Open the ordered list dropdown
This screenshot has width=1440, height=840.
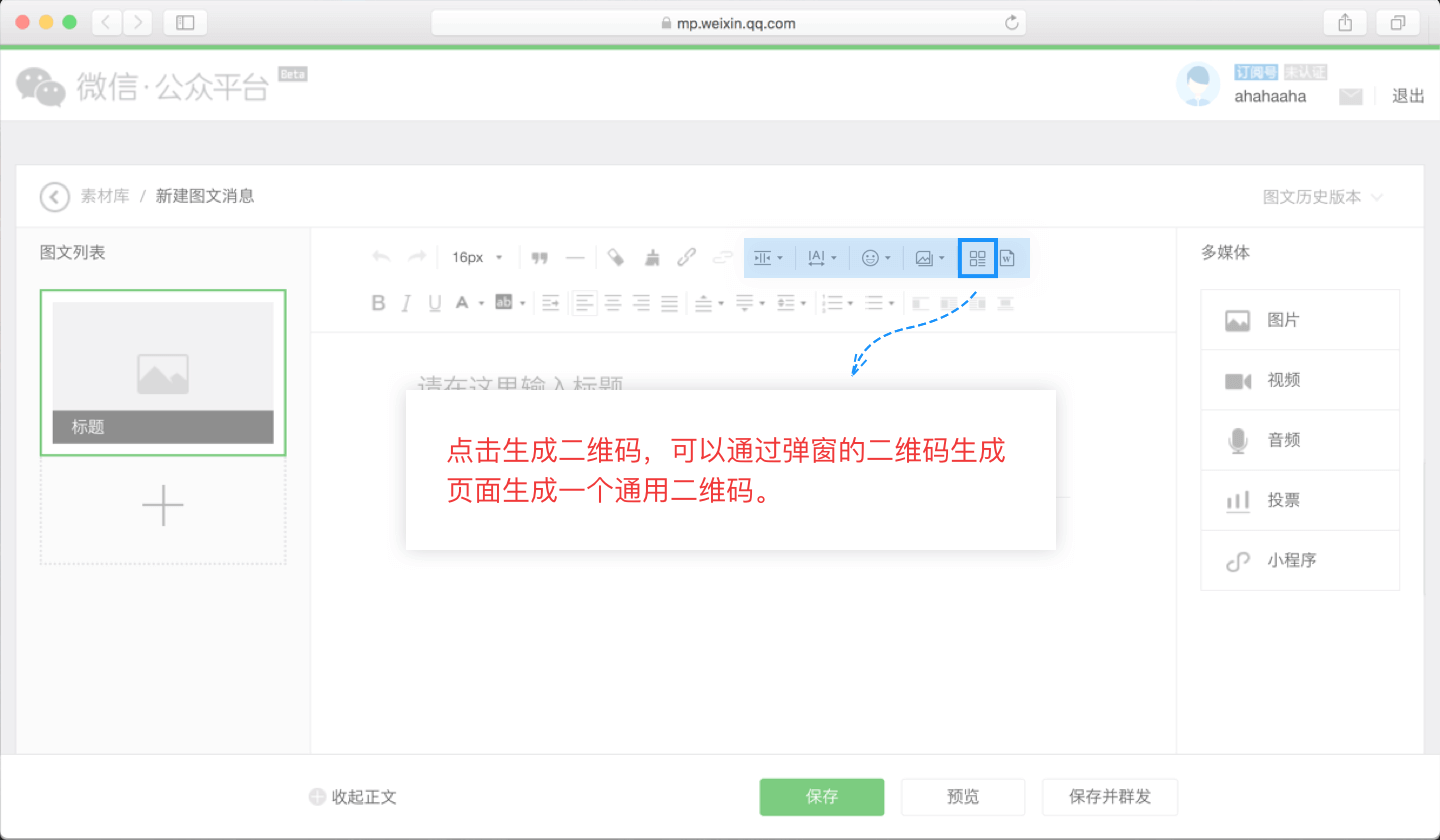pos(837,302)
